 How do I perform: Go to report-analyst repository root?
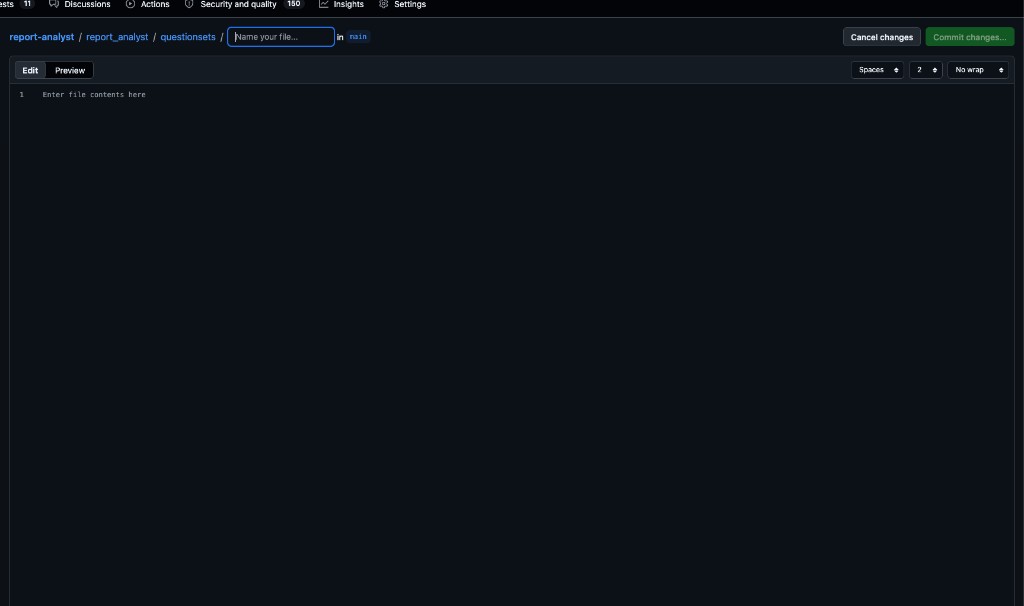(42, 37)
